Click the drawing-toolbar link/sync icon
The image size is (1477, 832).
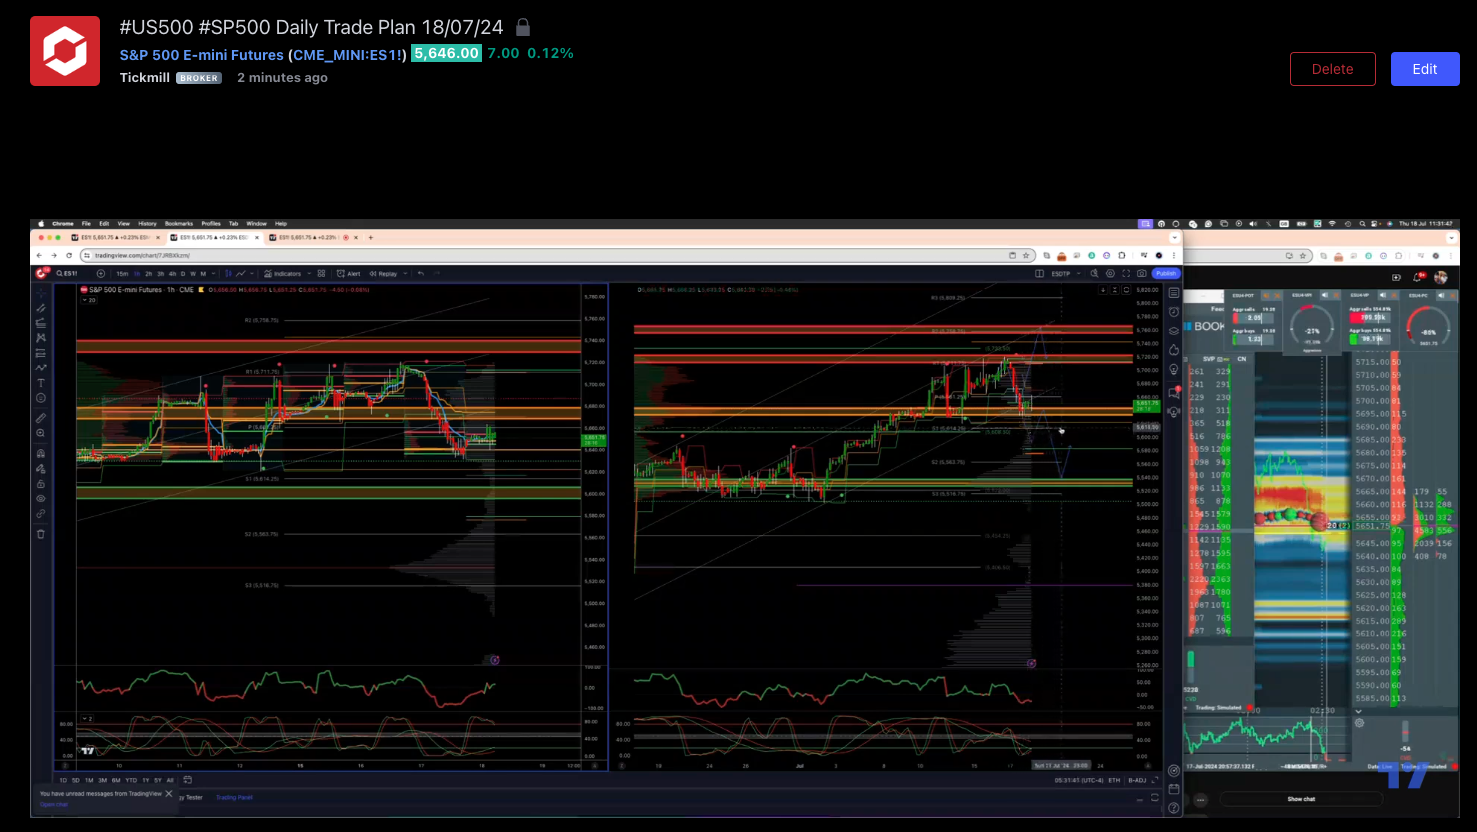tap(41, 514)
